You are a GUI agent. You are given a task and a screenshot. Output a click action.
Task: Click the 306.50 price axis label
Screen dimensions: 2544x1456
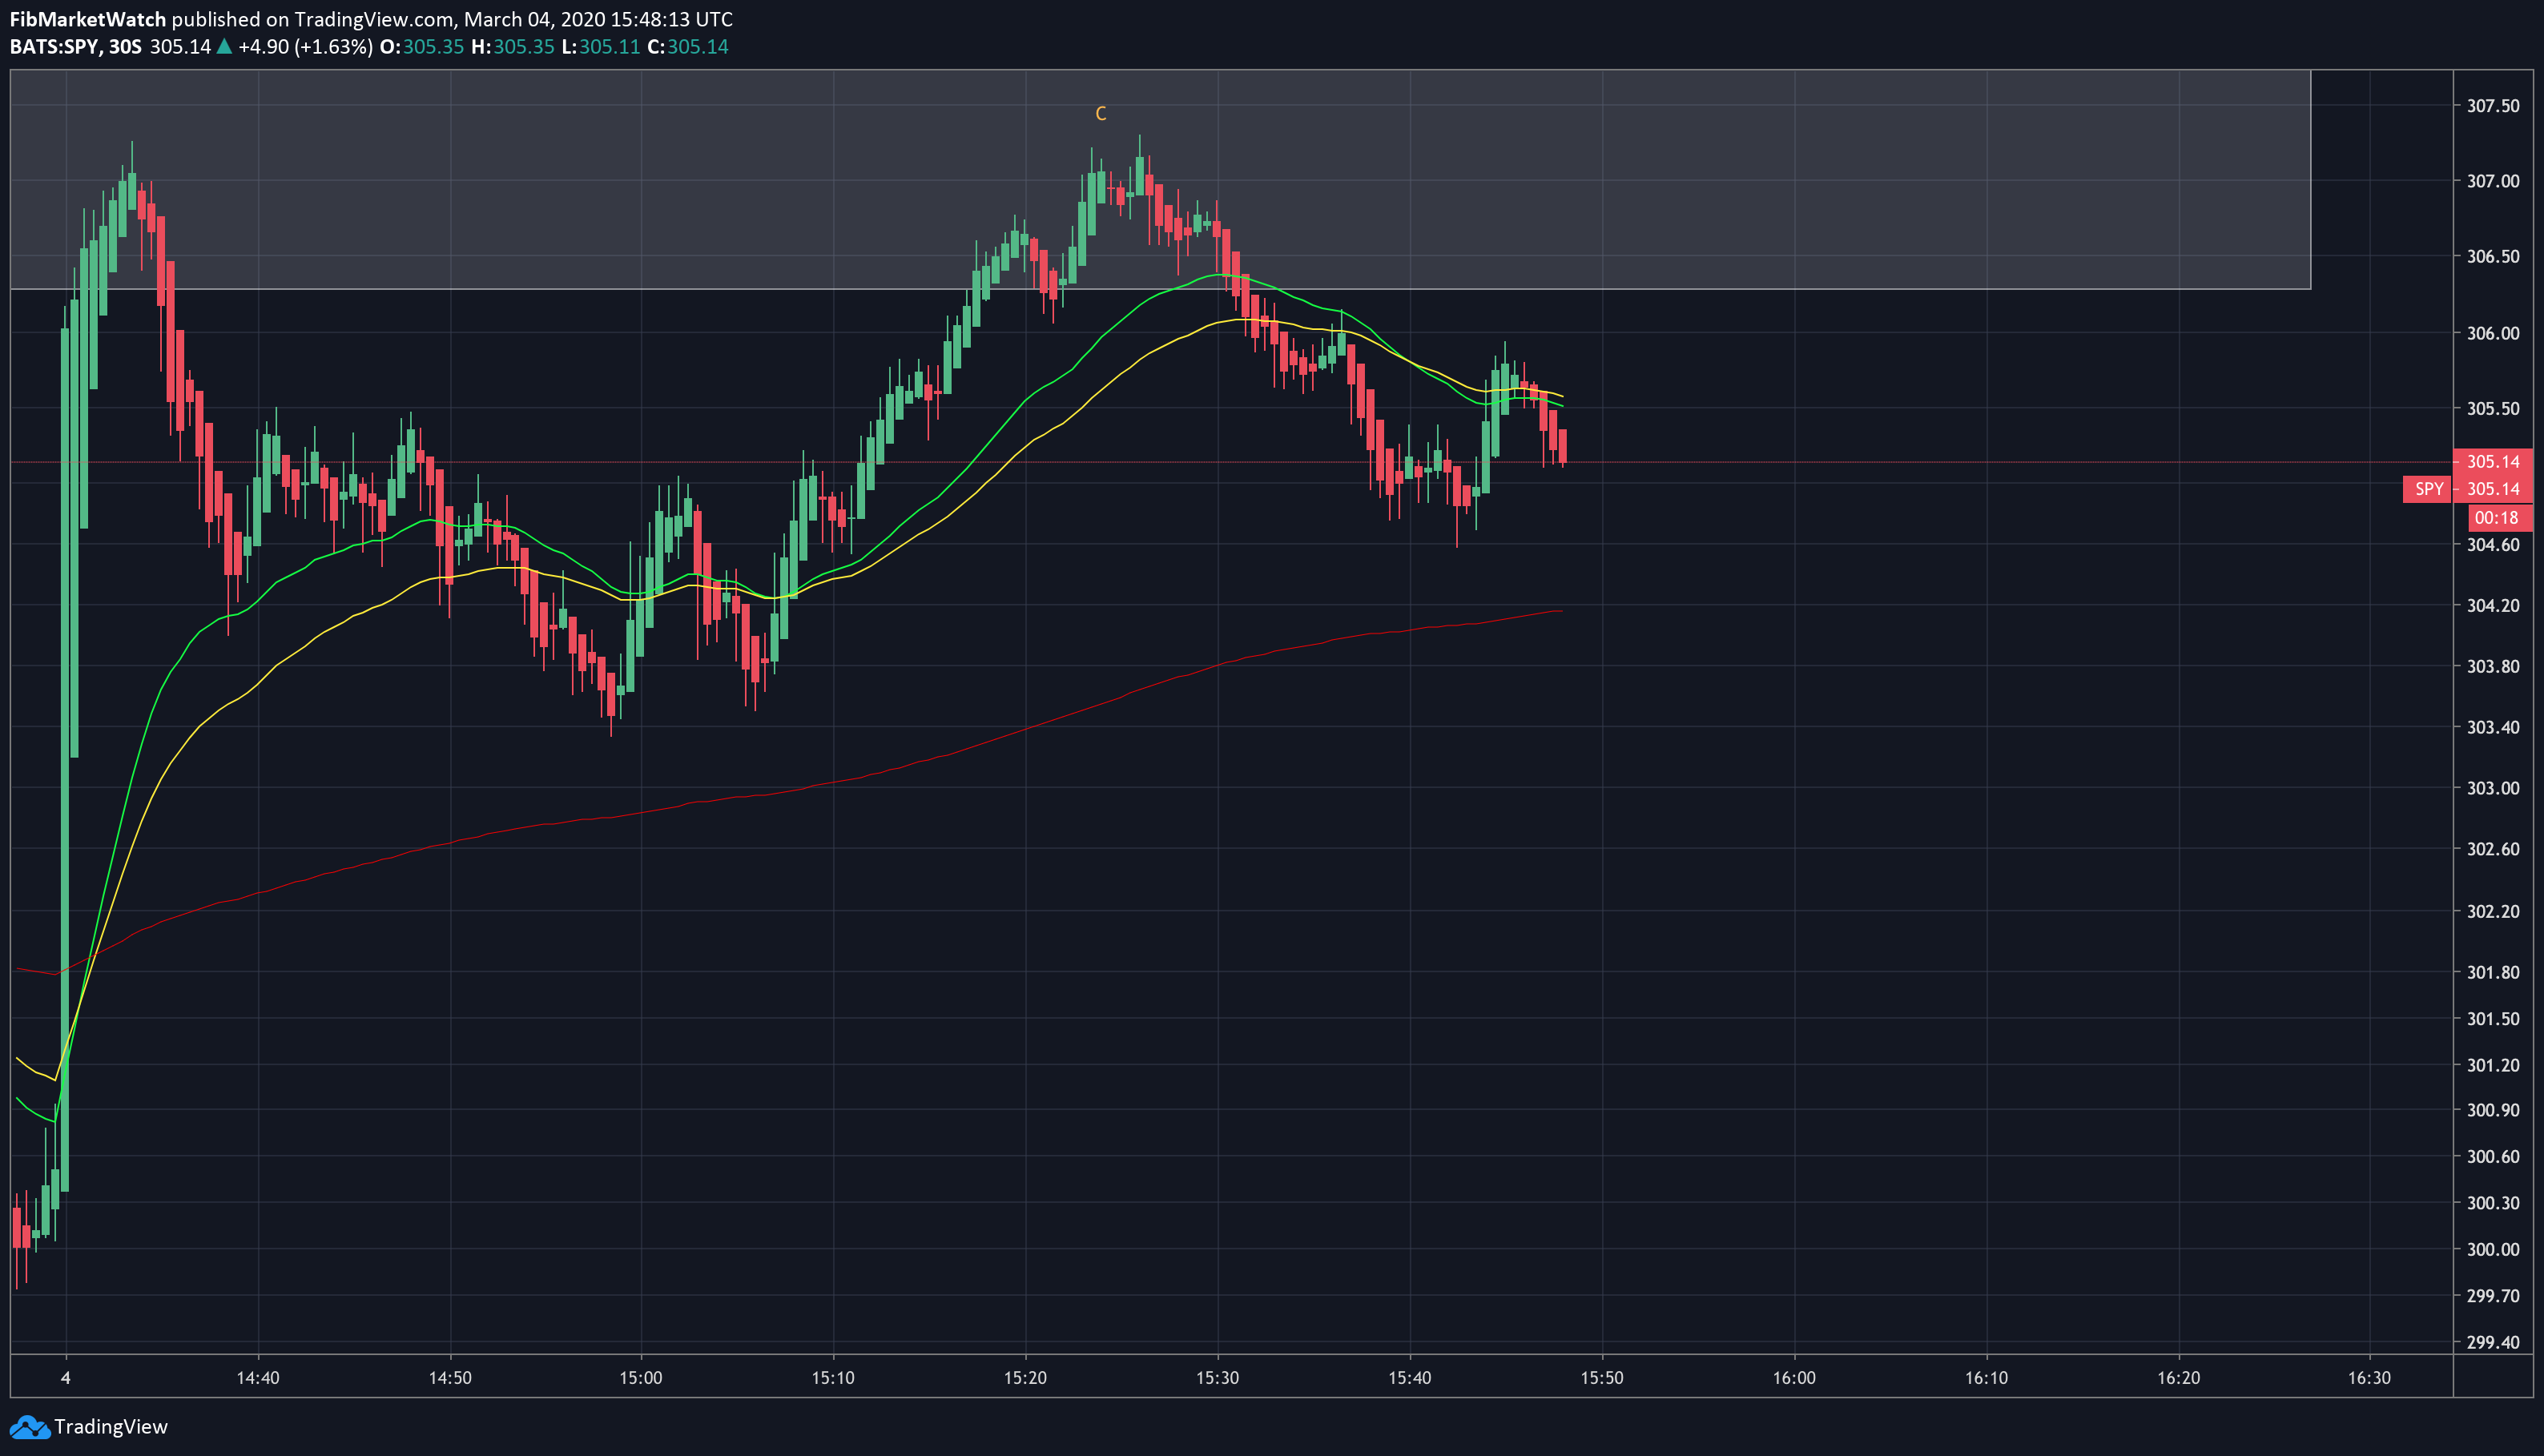point(2493,257)
